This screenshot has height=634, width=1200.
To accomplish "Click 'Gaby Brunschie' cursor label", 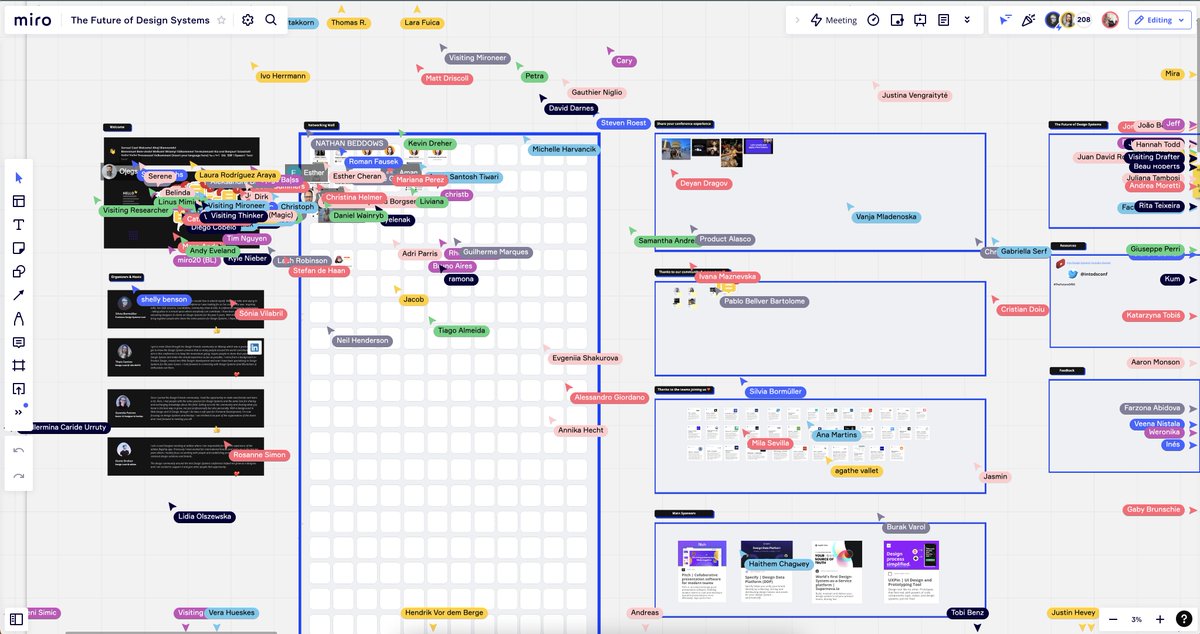I will click(1153, 510).
